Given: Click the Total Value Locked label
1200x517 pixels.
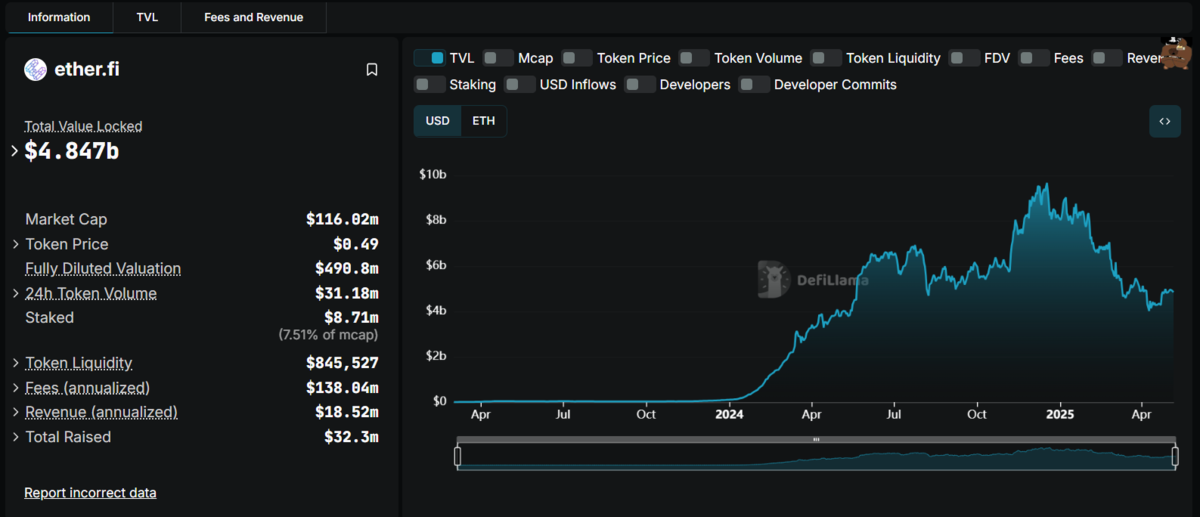Looking at the screenshot, I should pyautogui.click(x=84, y=126).
